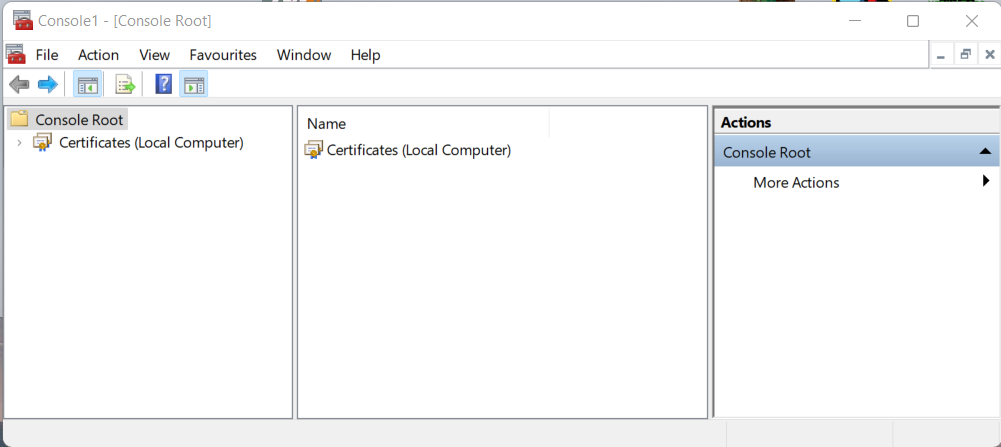Click the certificate icon in the tree pane
The width and height of the screenshot is (1001, 447).
pos(43,142)
